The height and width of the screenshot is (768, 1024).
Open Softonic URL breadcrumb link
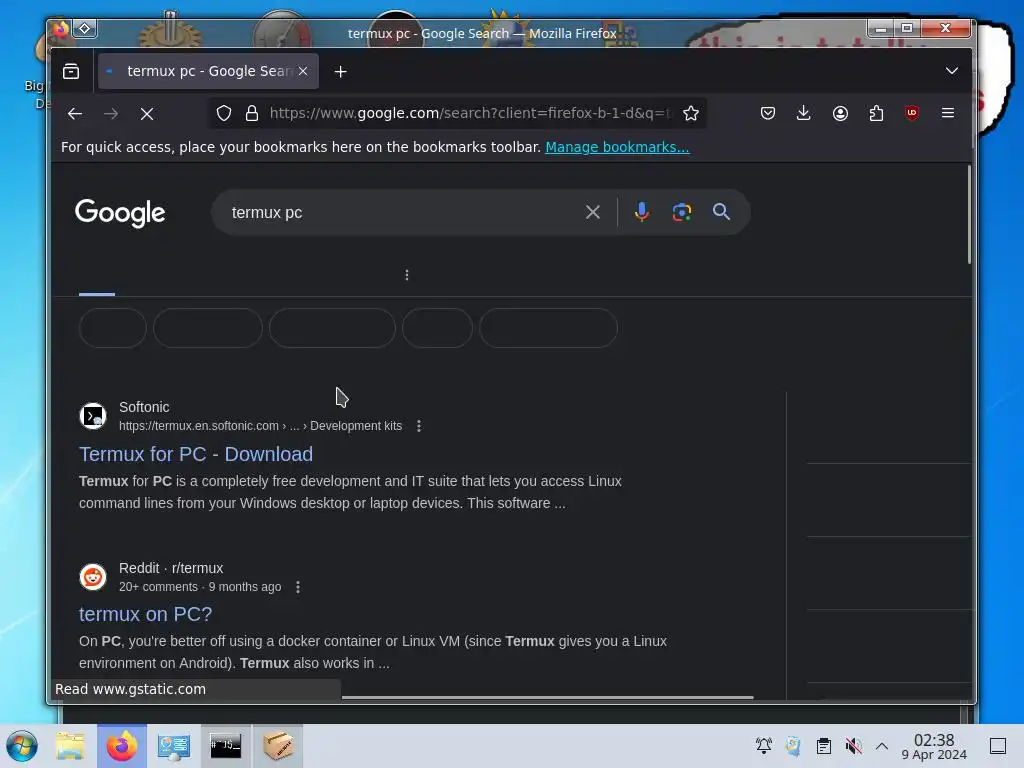(261, 426)
